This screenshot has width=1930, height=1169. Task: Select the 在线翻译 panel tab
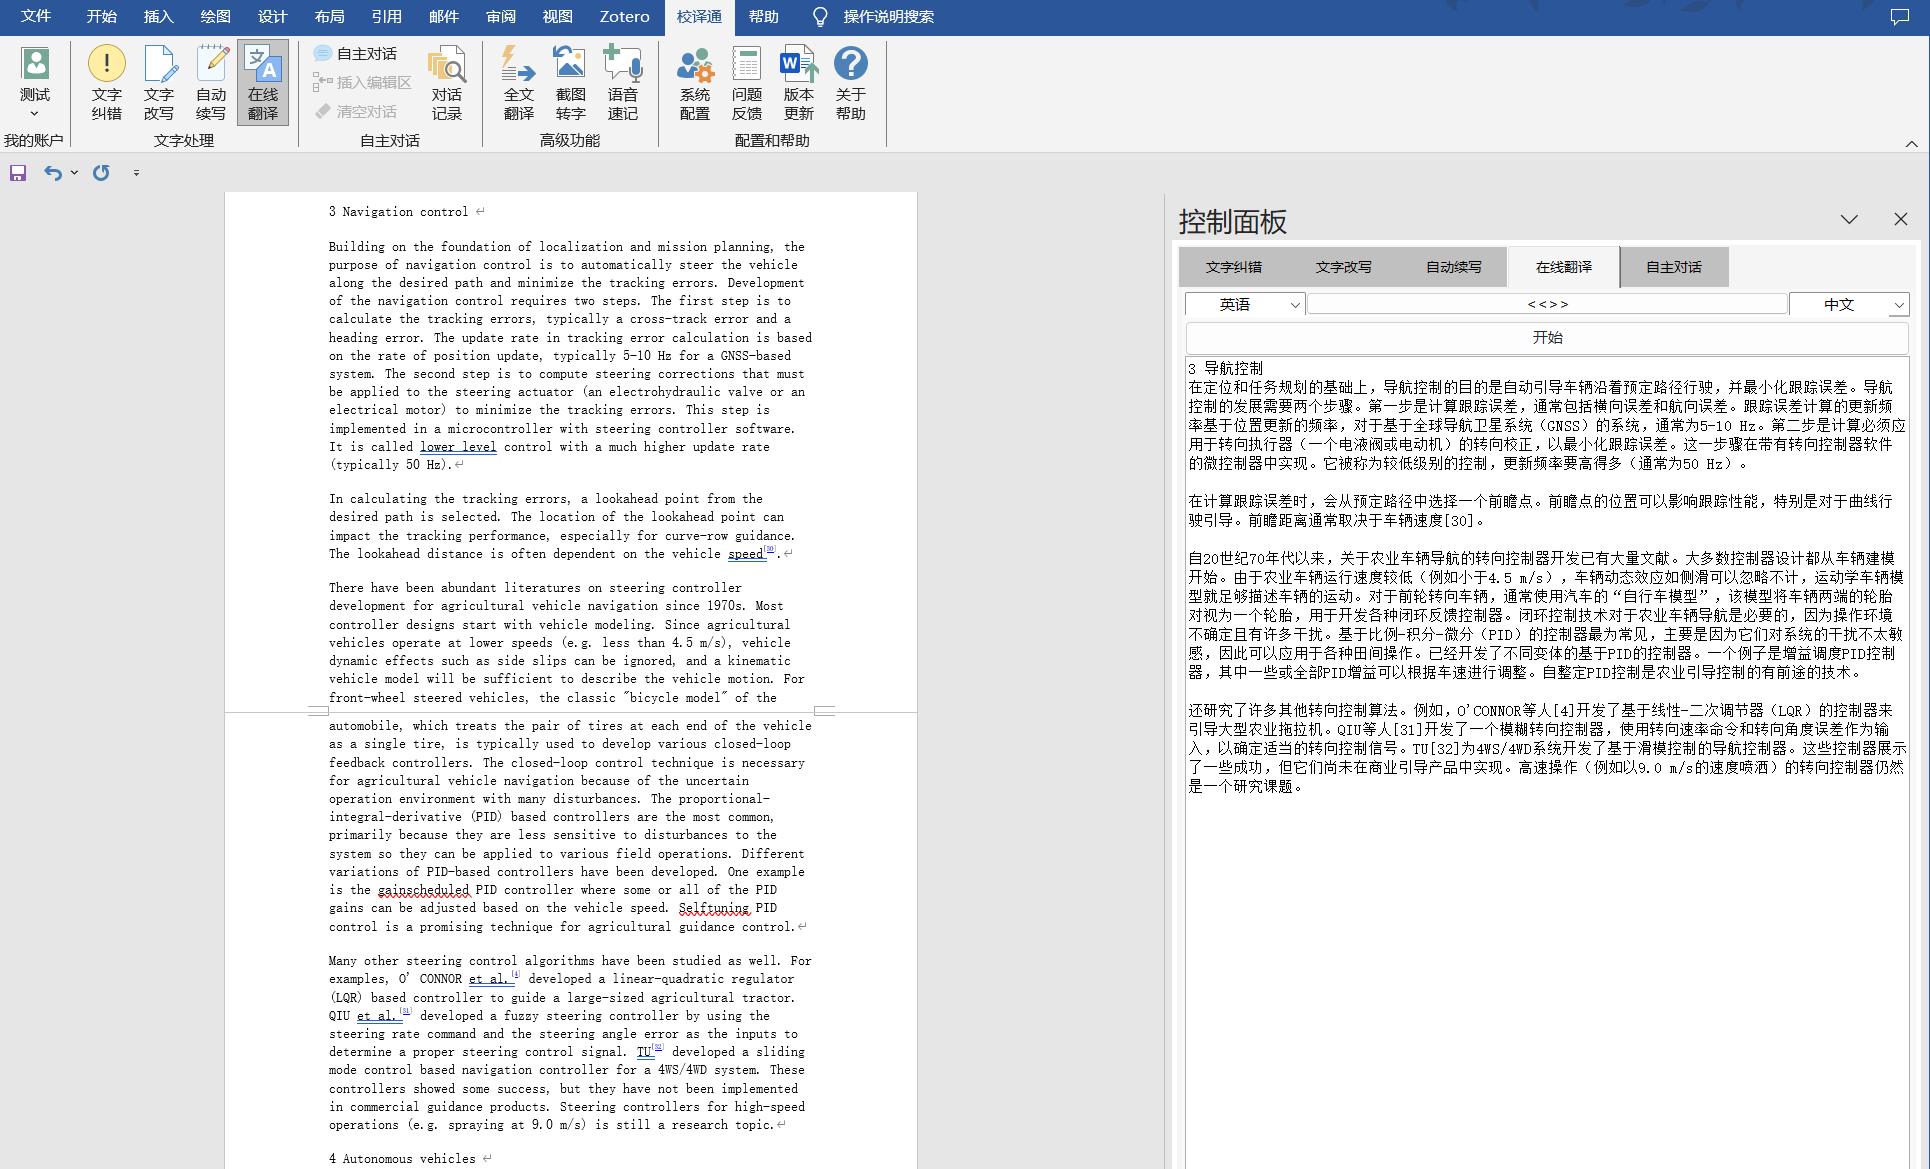1564,267
